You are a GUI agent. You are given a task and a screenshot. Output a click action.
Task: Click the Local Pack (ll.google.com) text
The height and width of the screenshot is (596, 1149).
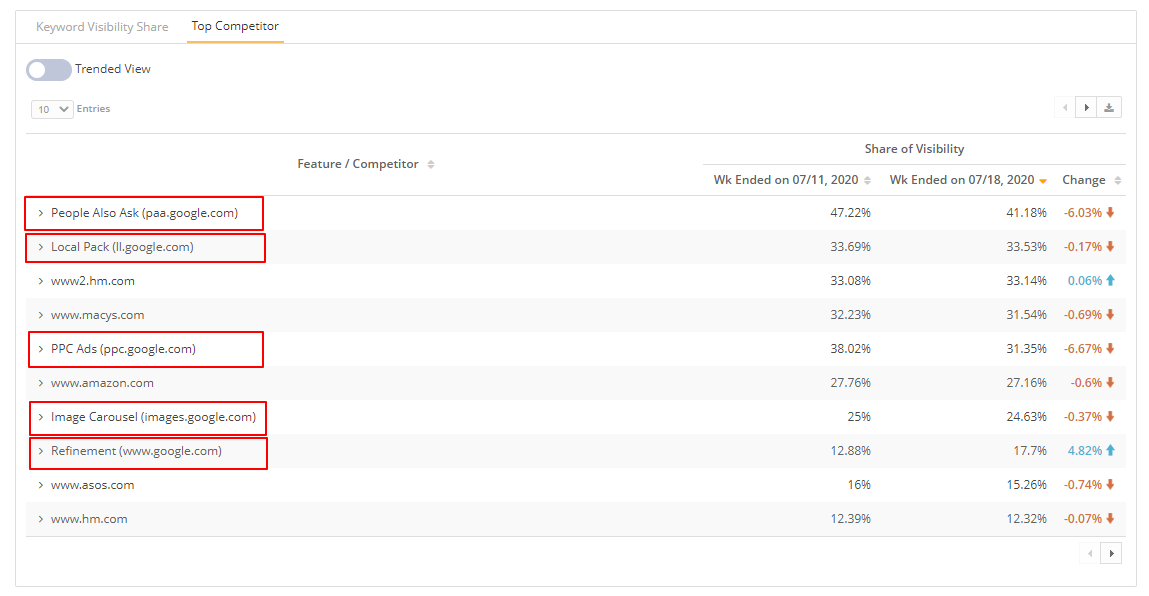[x=122, y=247]
